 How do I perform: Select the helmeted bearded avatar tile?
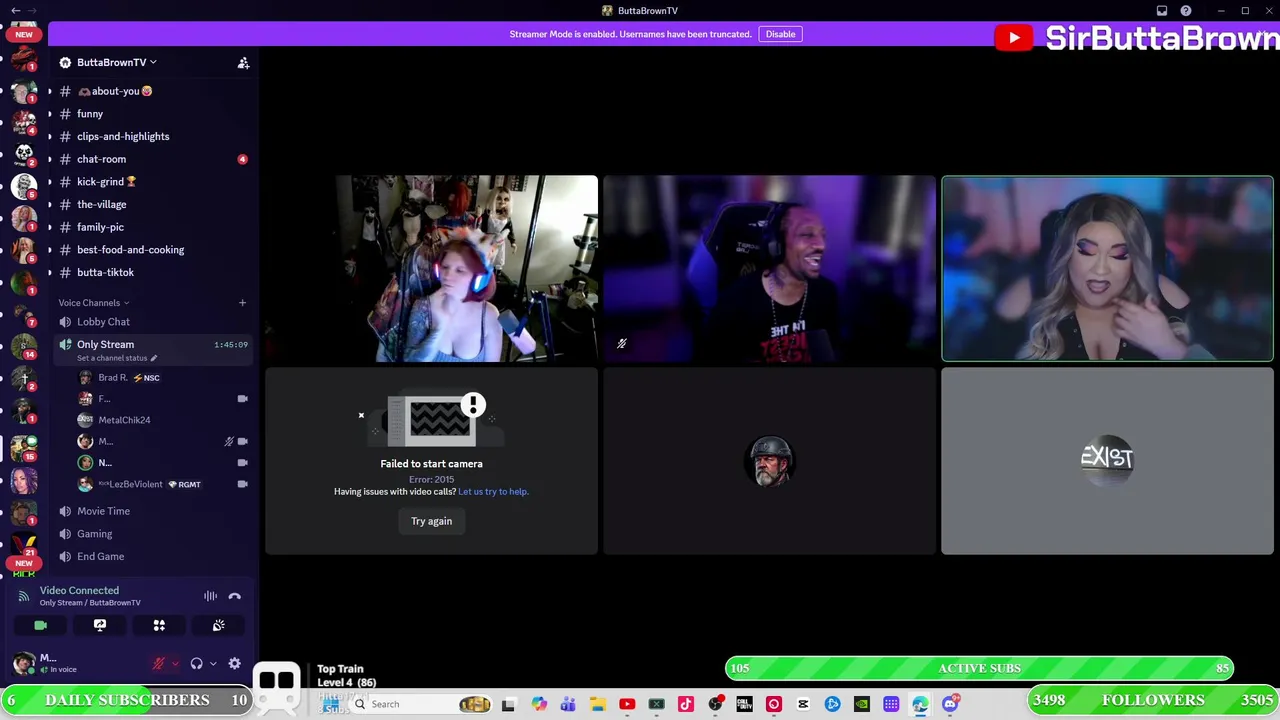[769, 461]
